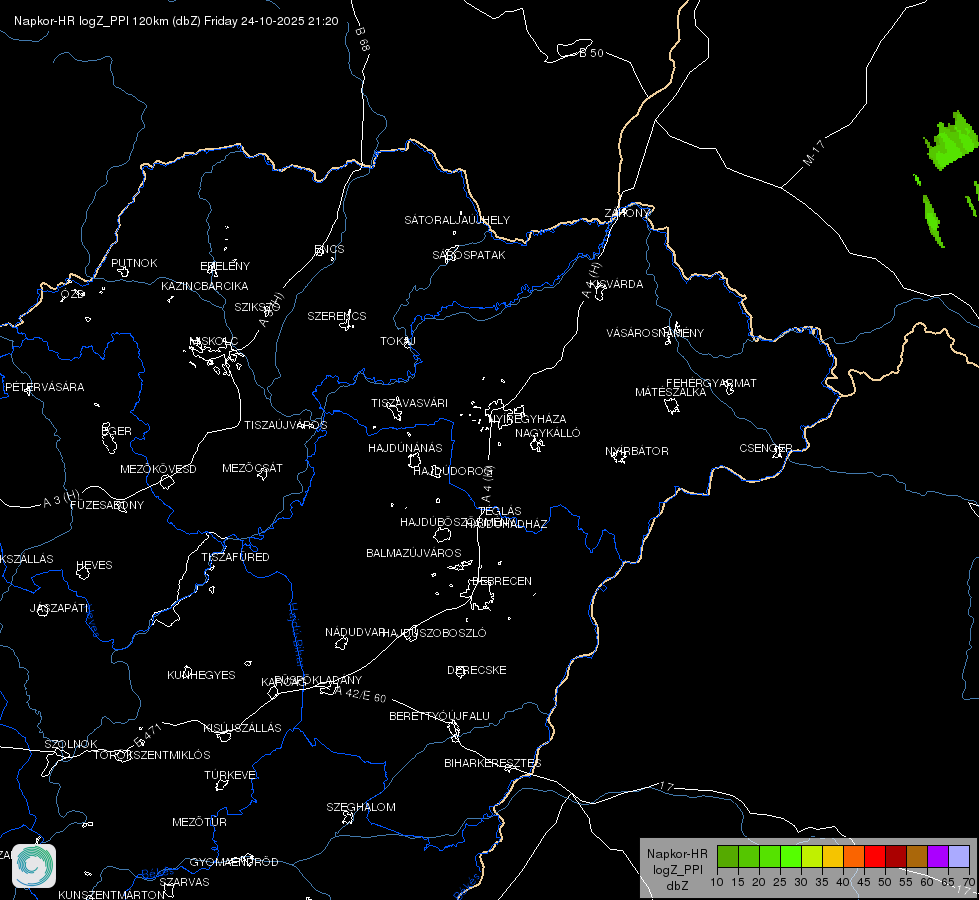Click the TURKEVE label
979x900 pixels.
pos(230,774)
